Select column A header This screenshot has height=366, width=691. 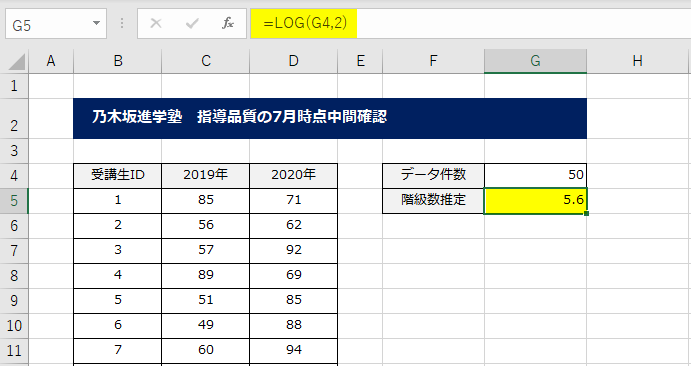51,61
